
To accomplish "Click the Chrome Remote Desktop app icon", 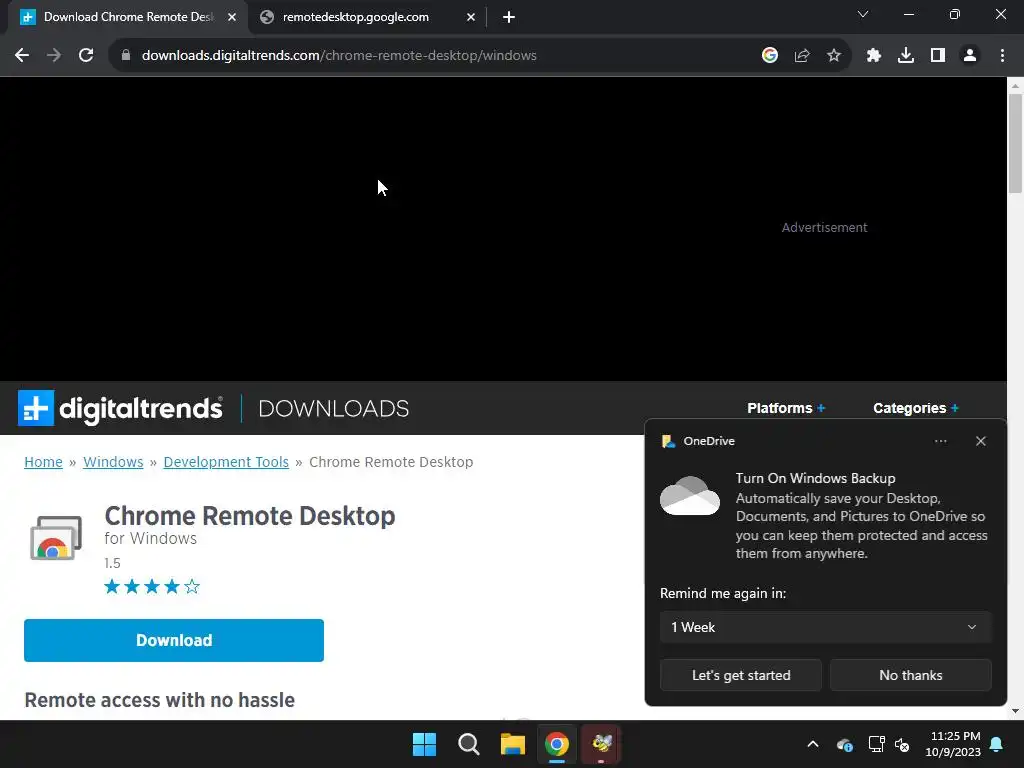I will tap(56, 538).
